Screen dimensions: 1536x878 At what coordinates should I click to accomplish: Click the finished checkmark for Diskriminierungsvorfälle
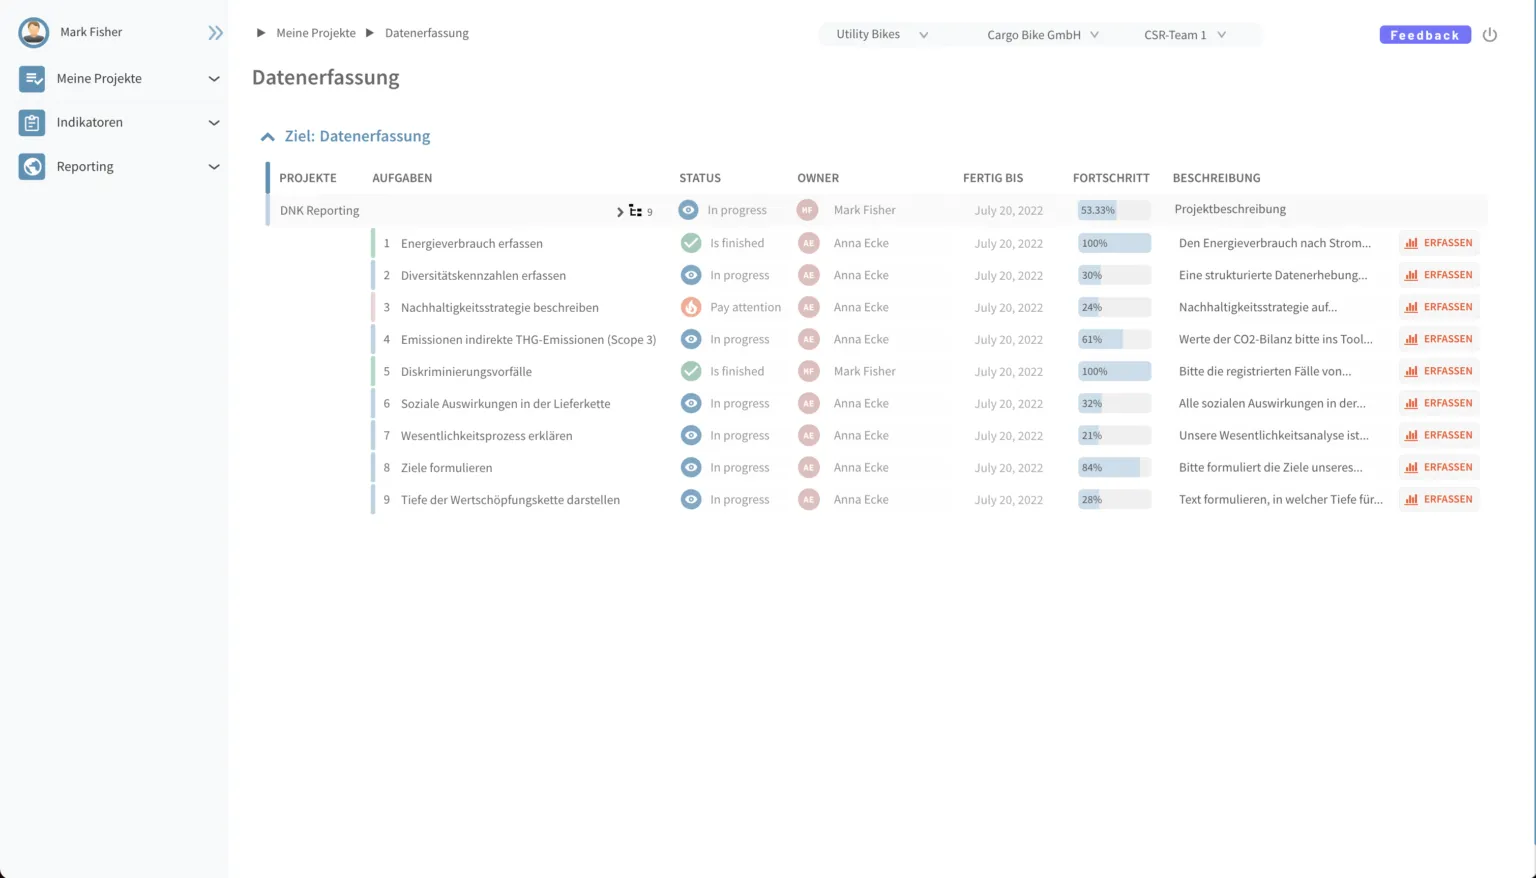tap(691, 371)
